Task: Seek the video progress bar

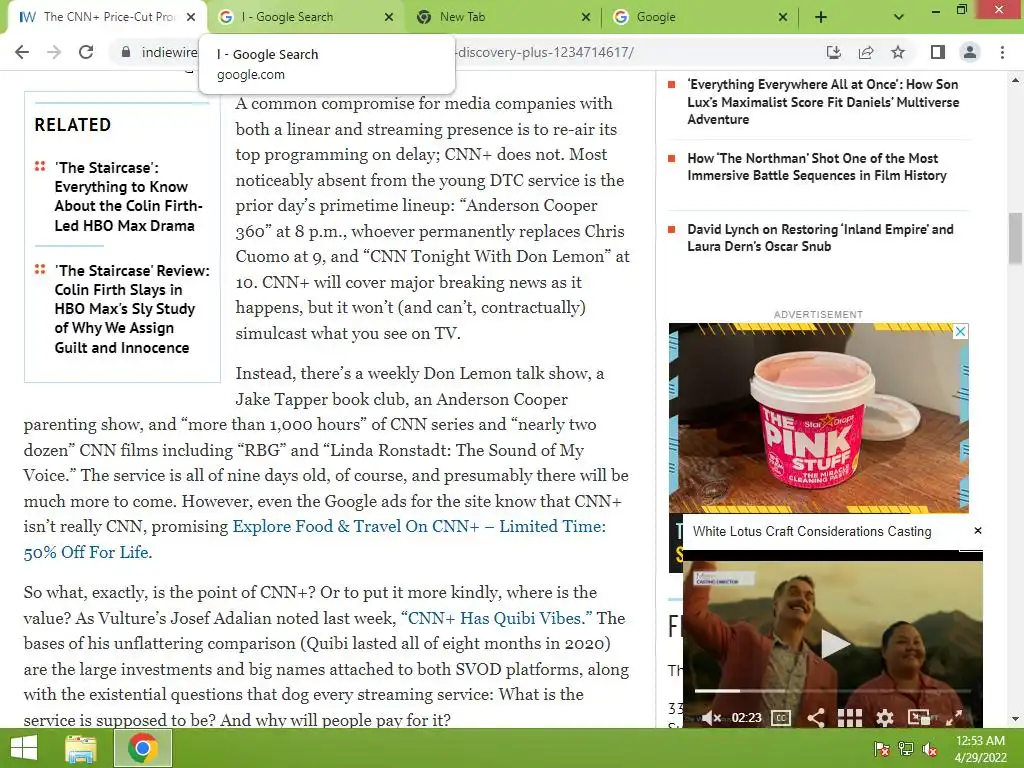Action: point(833,690)
